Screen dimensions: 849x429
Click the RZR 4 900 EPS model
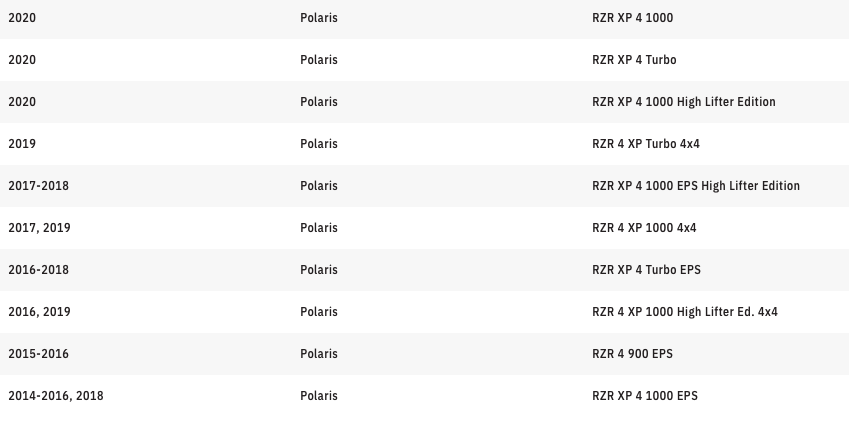click(x=634, y=354)
